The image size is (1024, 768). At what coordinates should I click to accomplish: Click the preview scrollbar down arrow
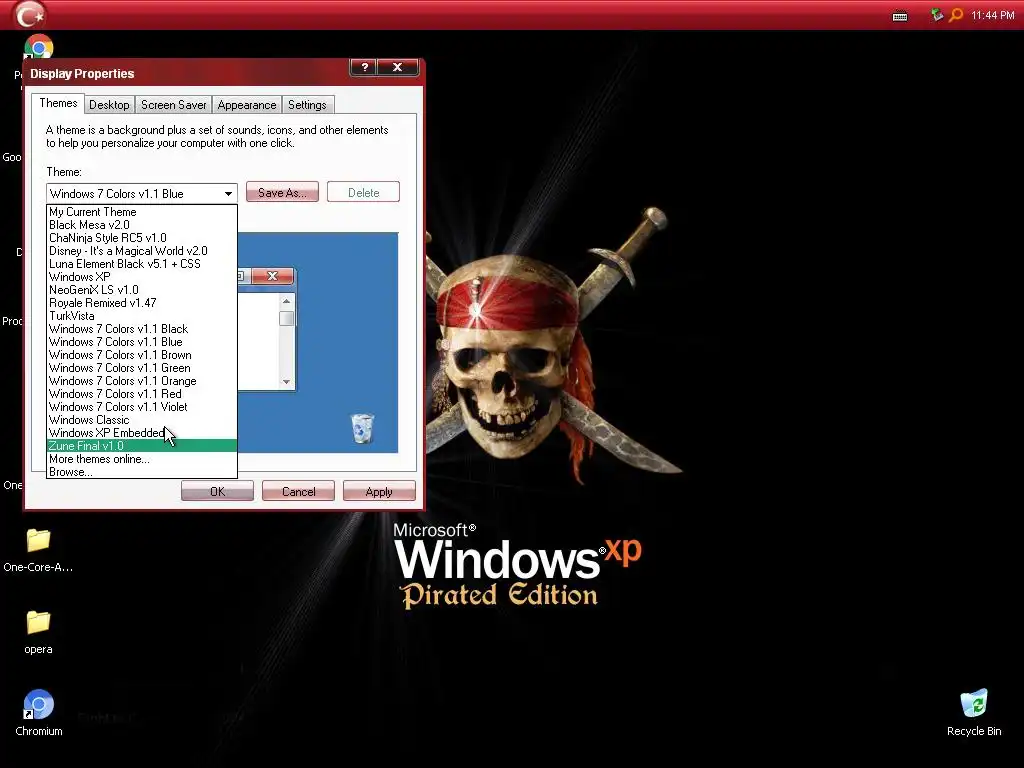[x=286, y=382]
